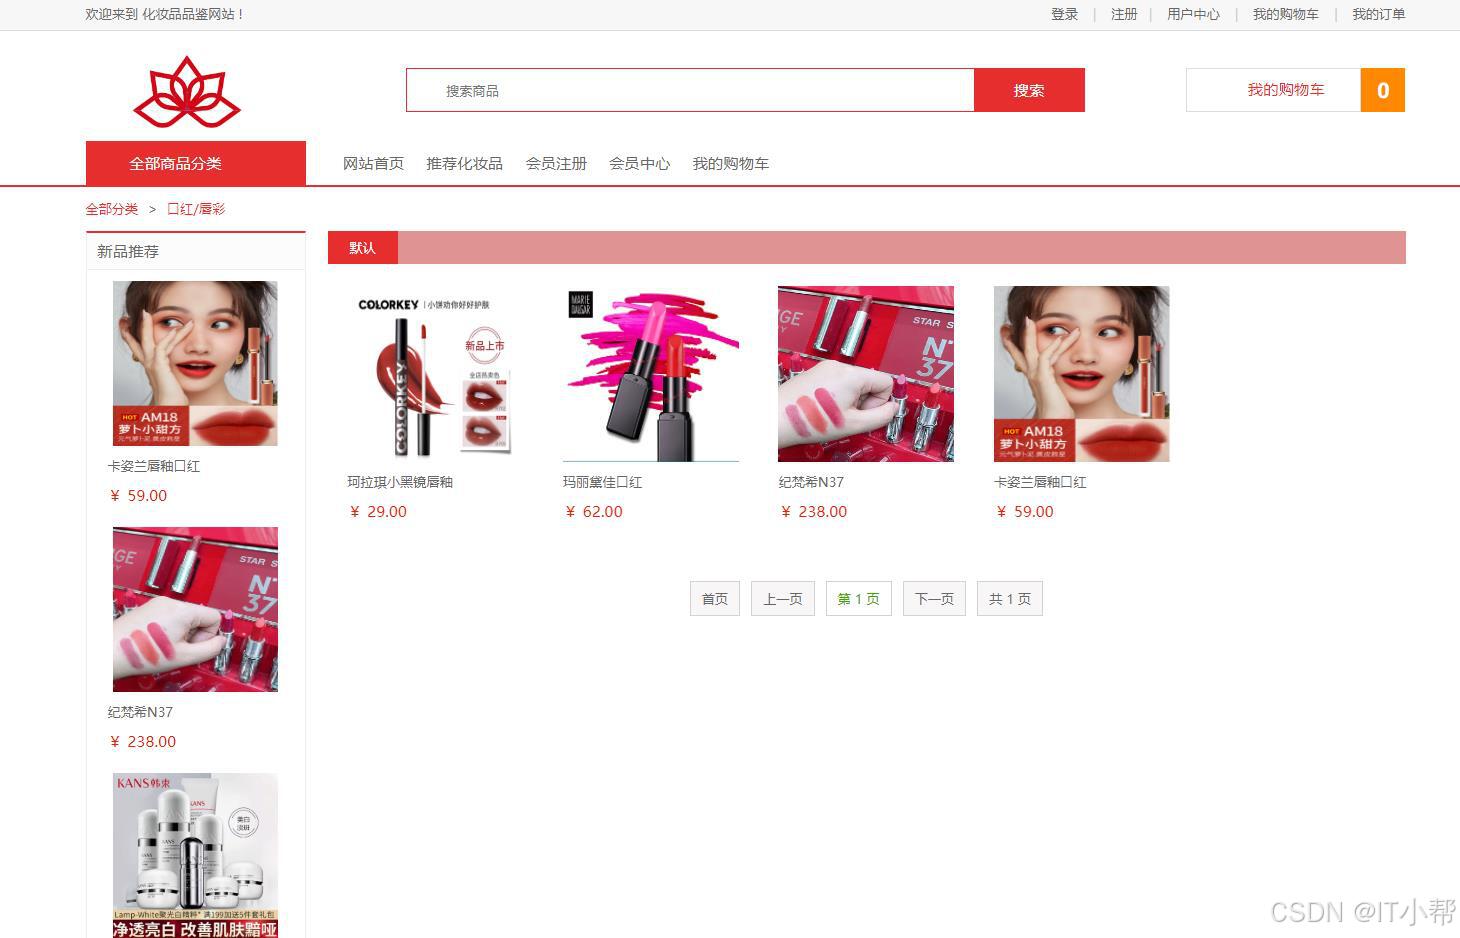This screenshot has width=1460, height=938.
Task: Select the 默认 sort tab
Action: 363,247
